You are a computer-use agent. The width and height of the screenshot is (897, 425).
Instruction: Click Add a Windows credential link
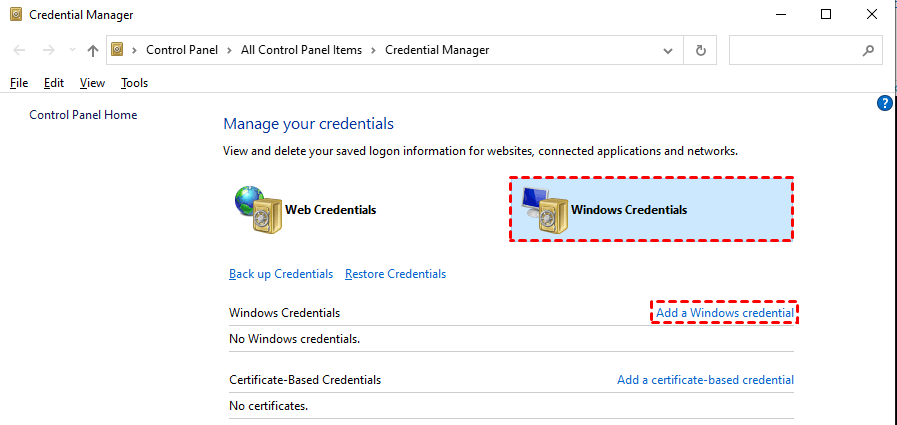(725, 313)
